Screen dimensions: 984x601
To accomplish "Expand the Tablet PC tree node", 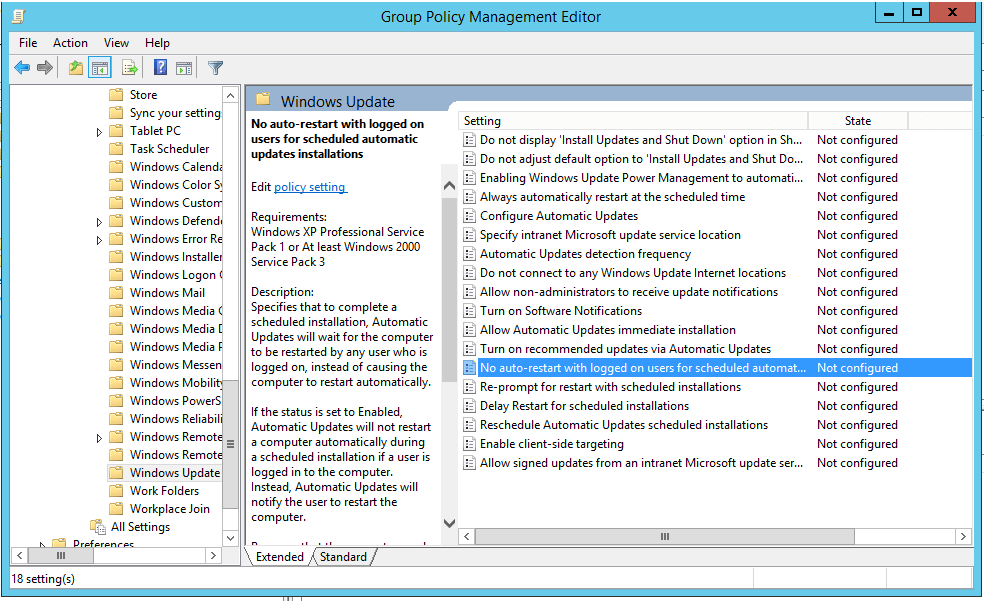I will point(99,132).
